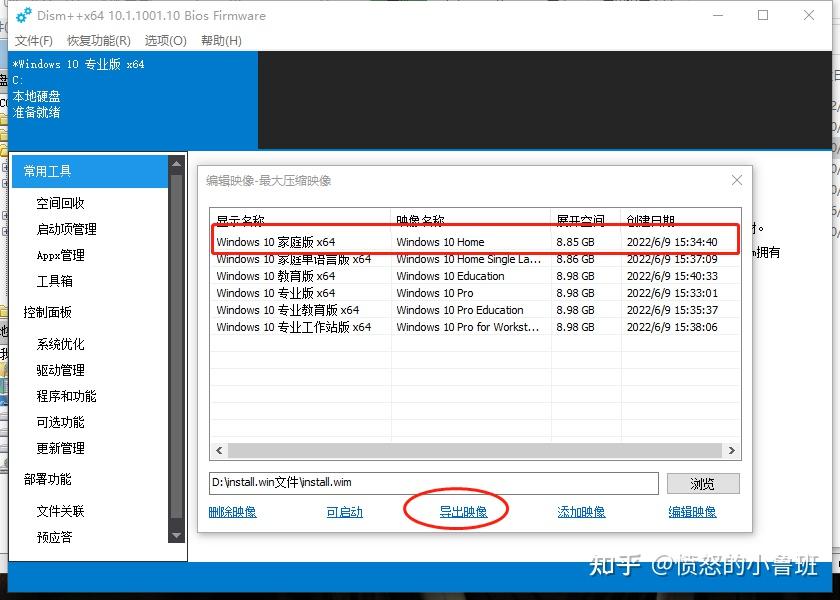This screenshot has height=600, width=840.
Task: Focus the install.wim path input field
Action: point(434,483)
